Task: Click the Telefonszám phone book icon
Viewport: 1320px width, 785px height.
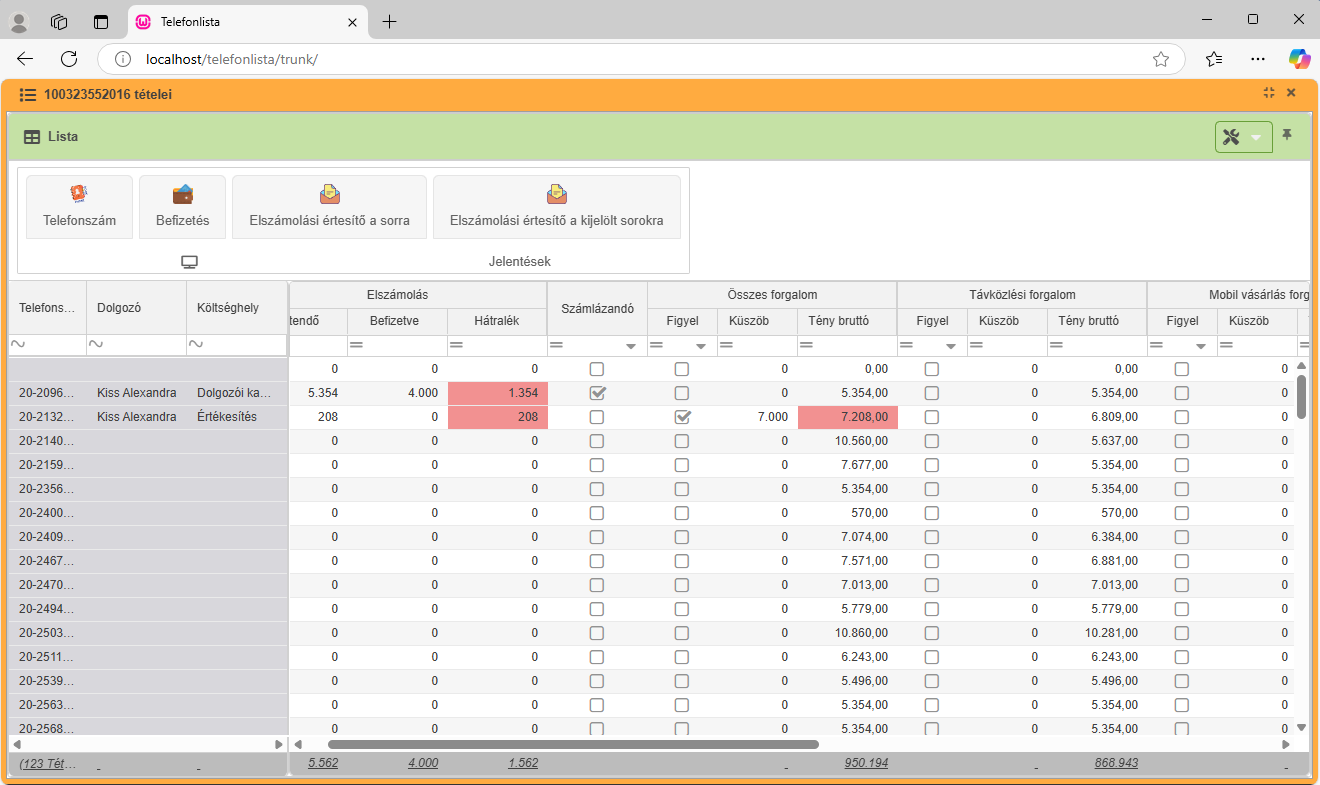Action: click(79, 195)
